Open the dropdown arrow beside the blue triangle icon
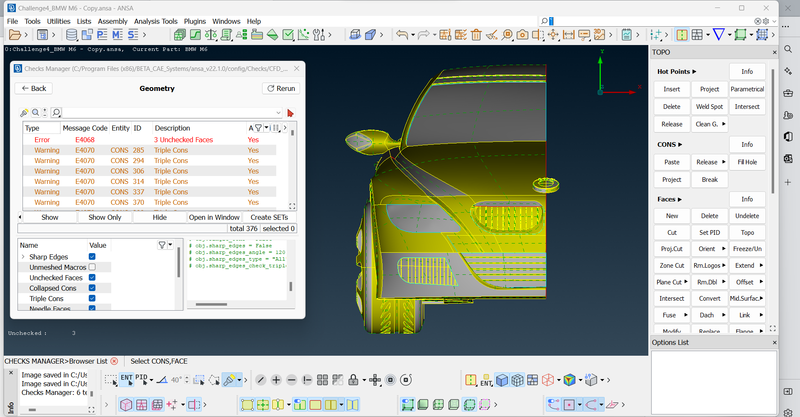This screenshot has height=417, width=800. click(730, 34)
